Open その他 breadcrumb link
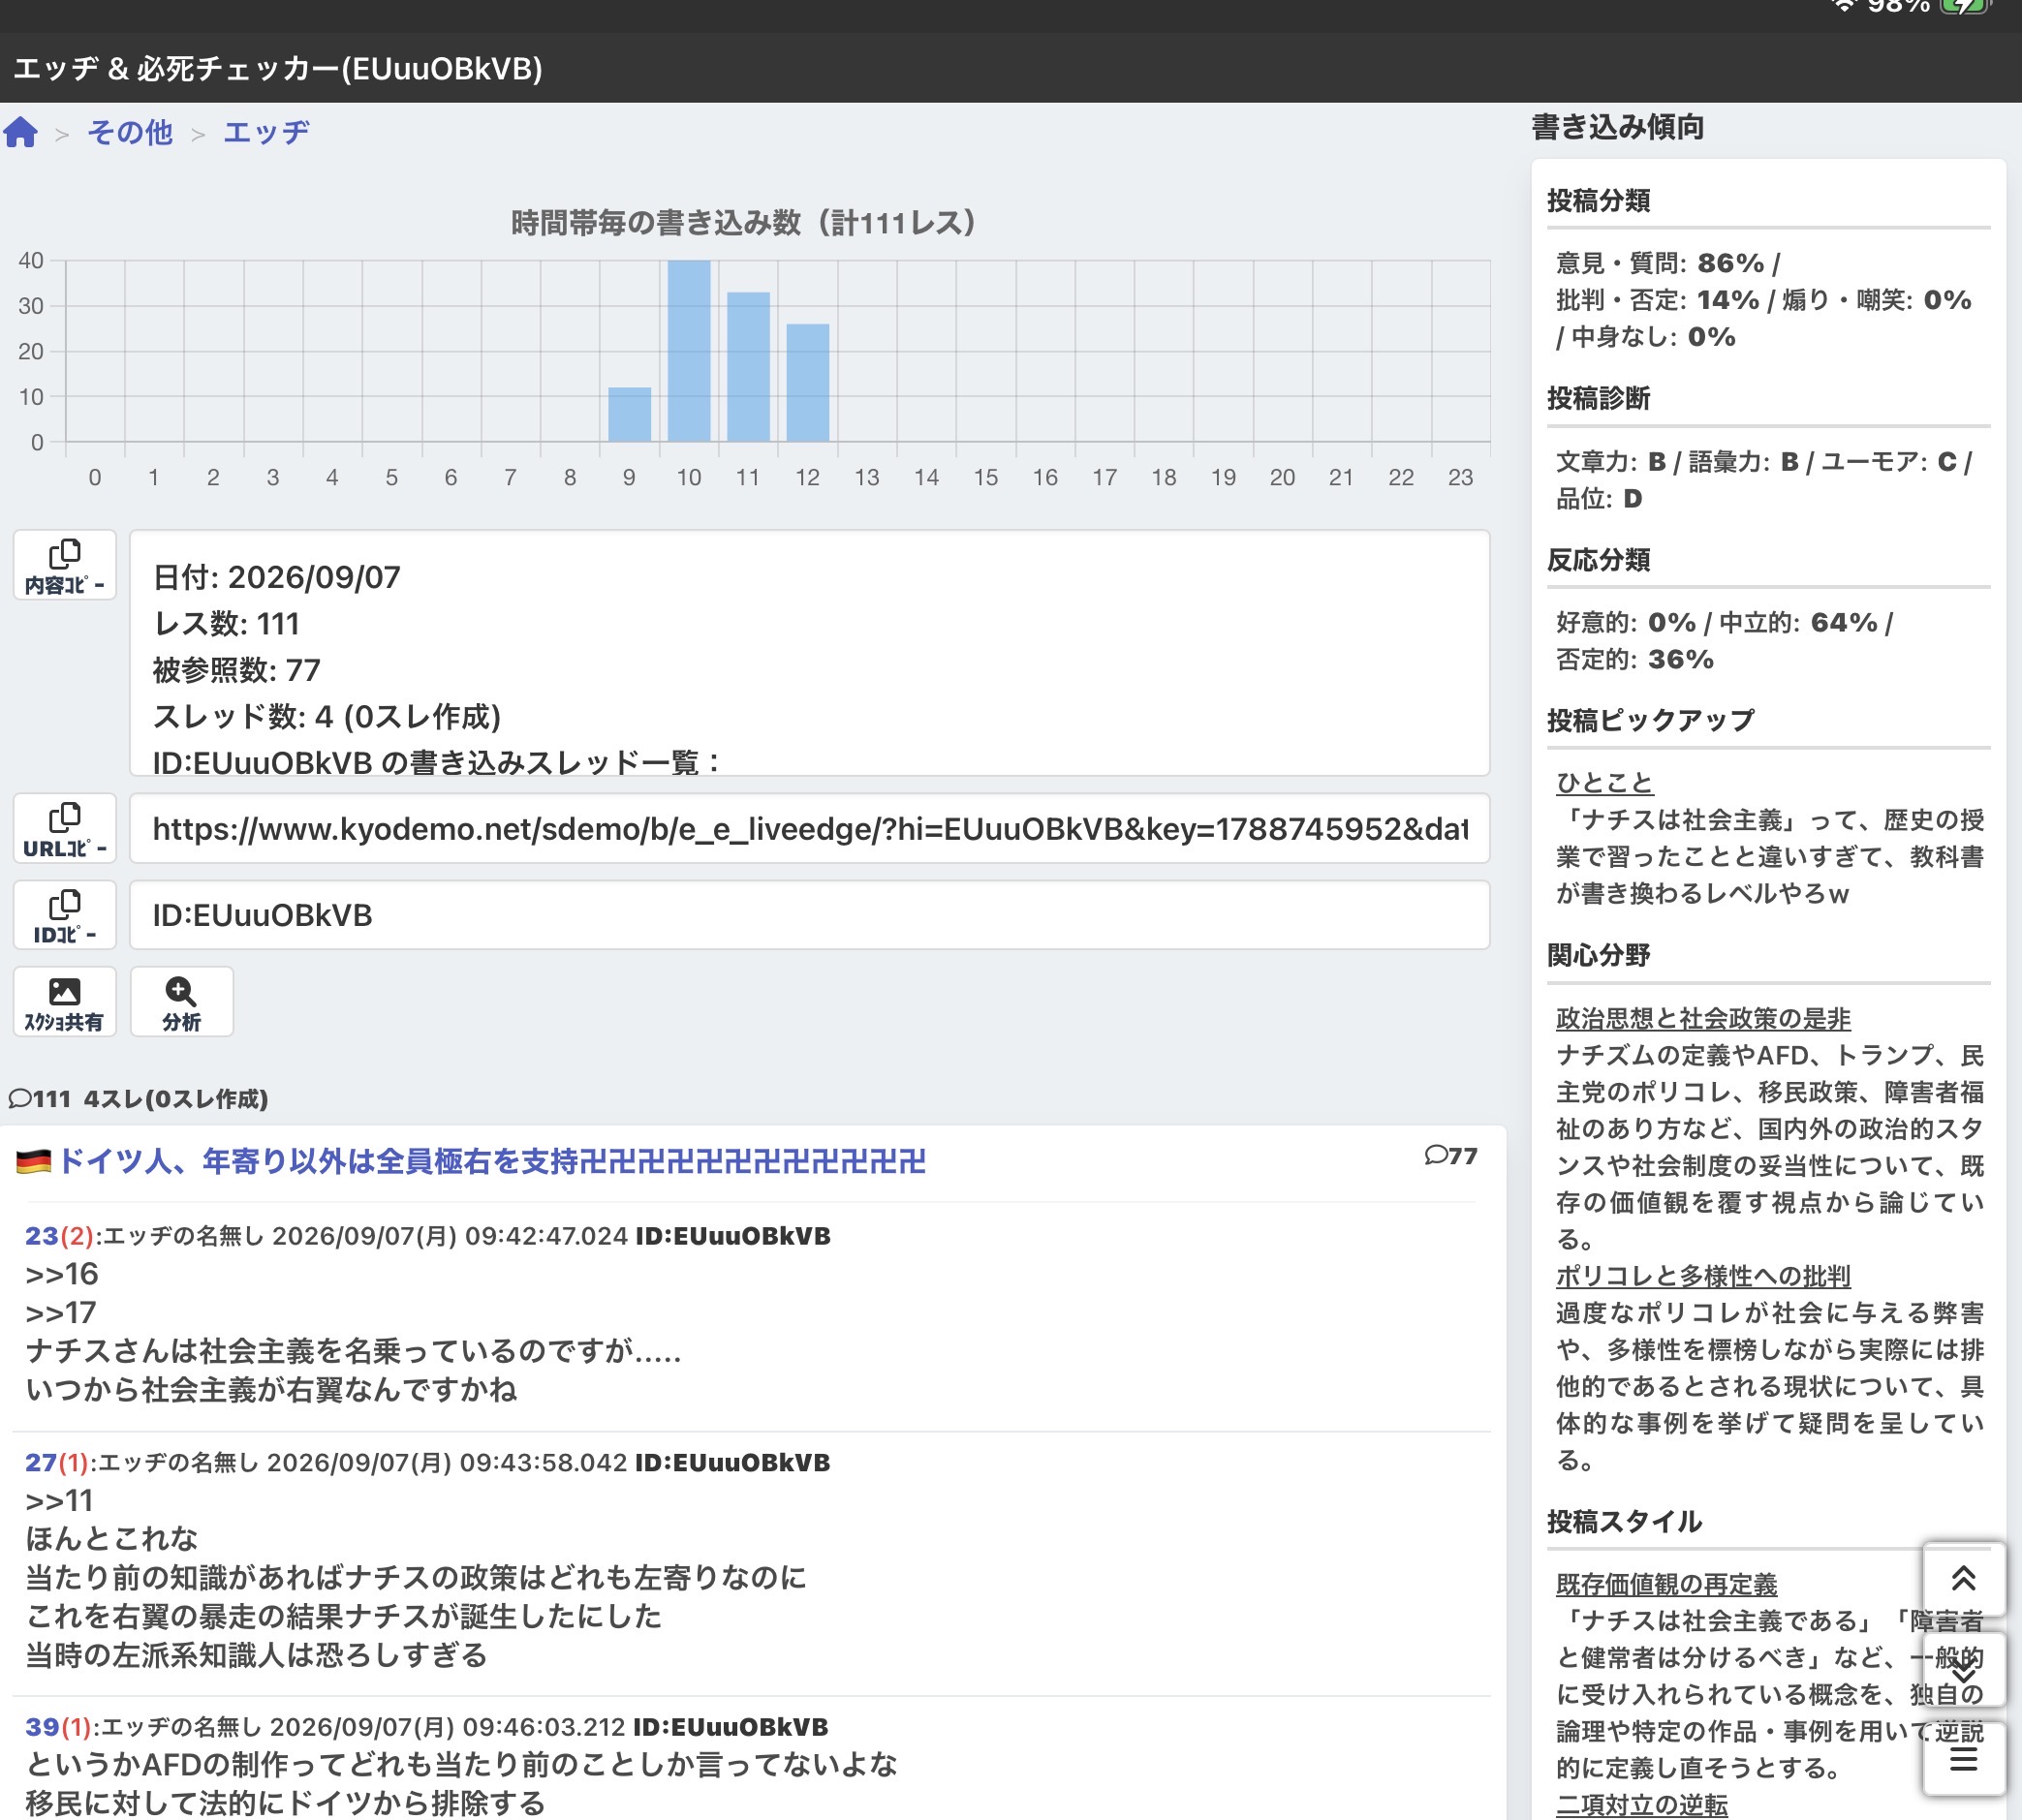Image resolution: width=2022 pixels, height=1820 pixels. (x=130, y=132)
